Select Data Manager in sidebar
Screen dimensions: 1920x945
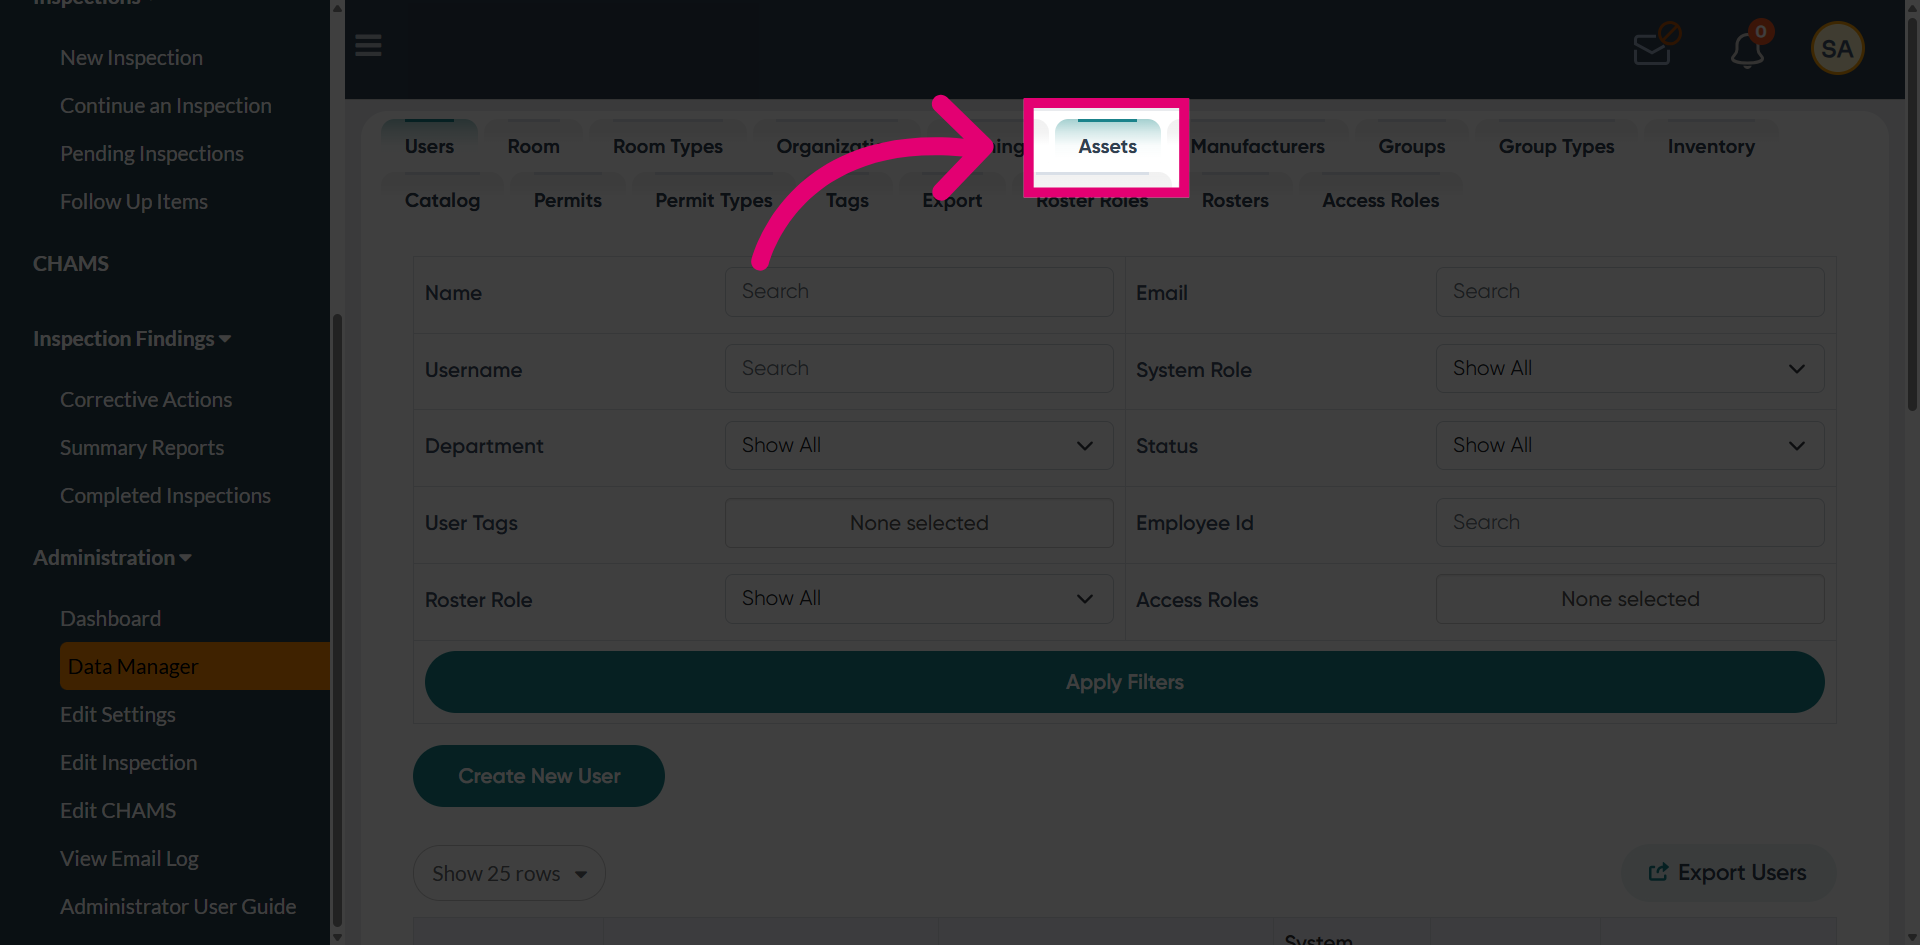(x=194, y=666)
